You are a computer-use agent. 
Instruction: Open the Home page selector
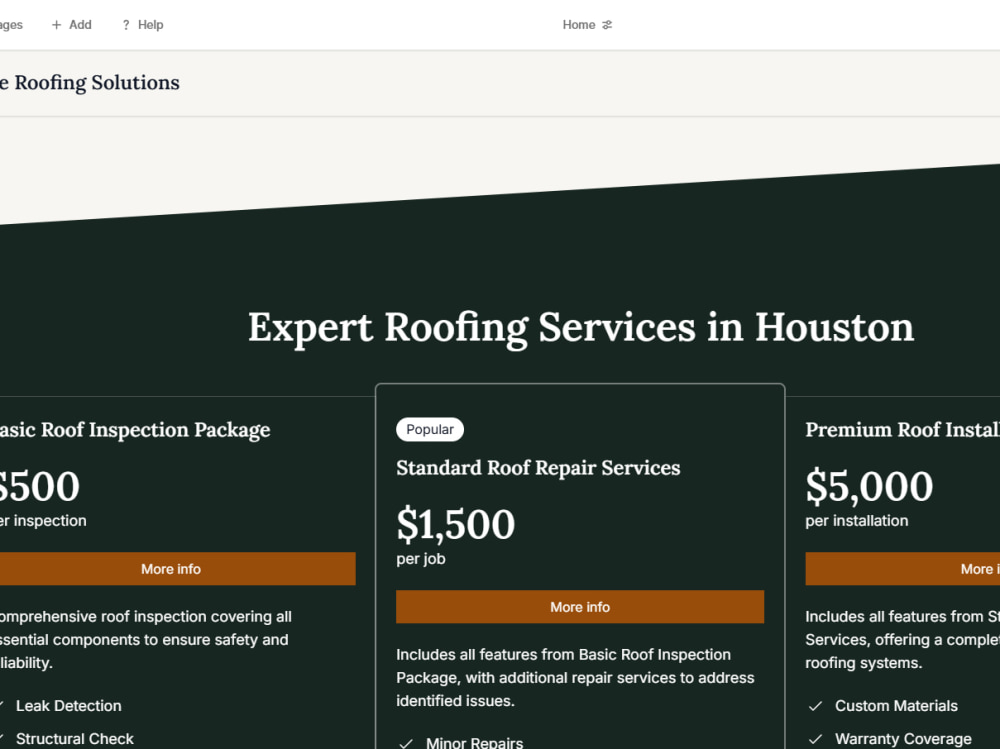[587, 25]
